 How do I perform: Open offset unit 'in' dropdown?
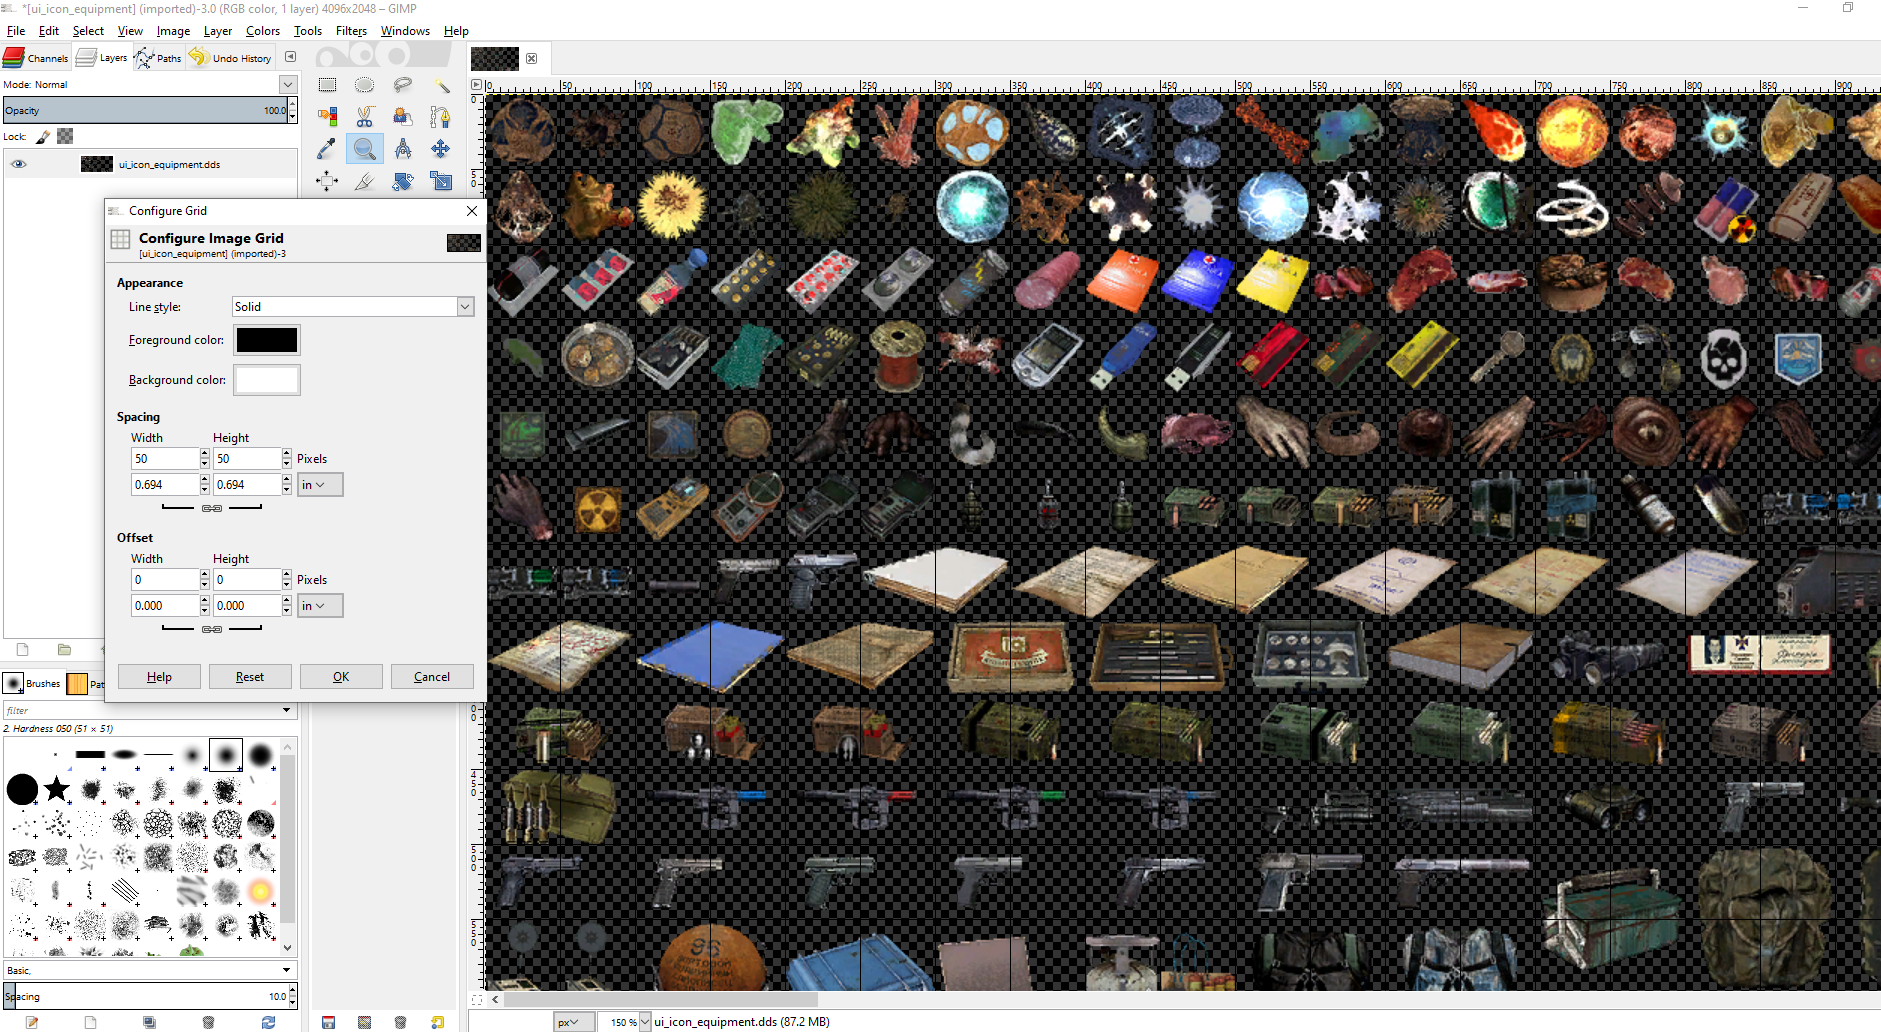click(x=320, y=606)
